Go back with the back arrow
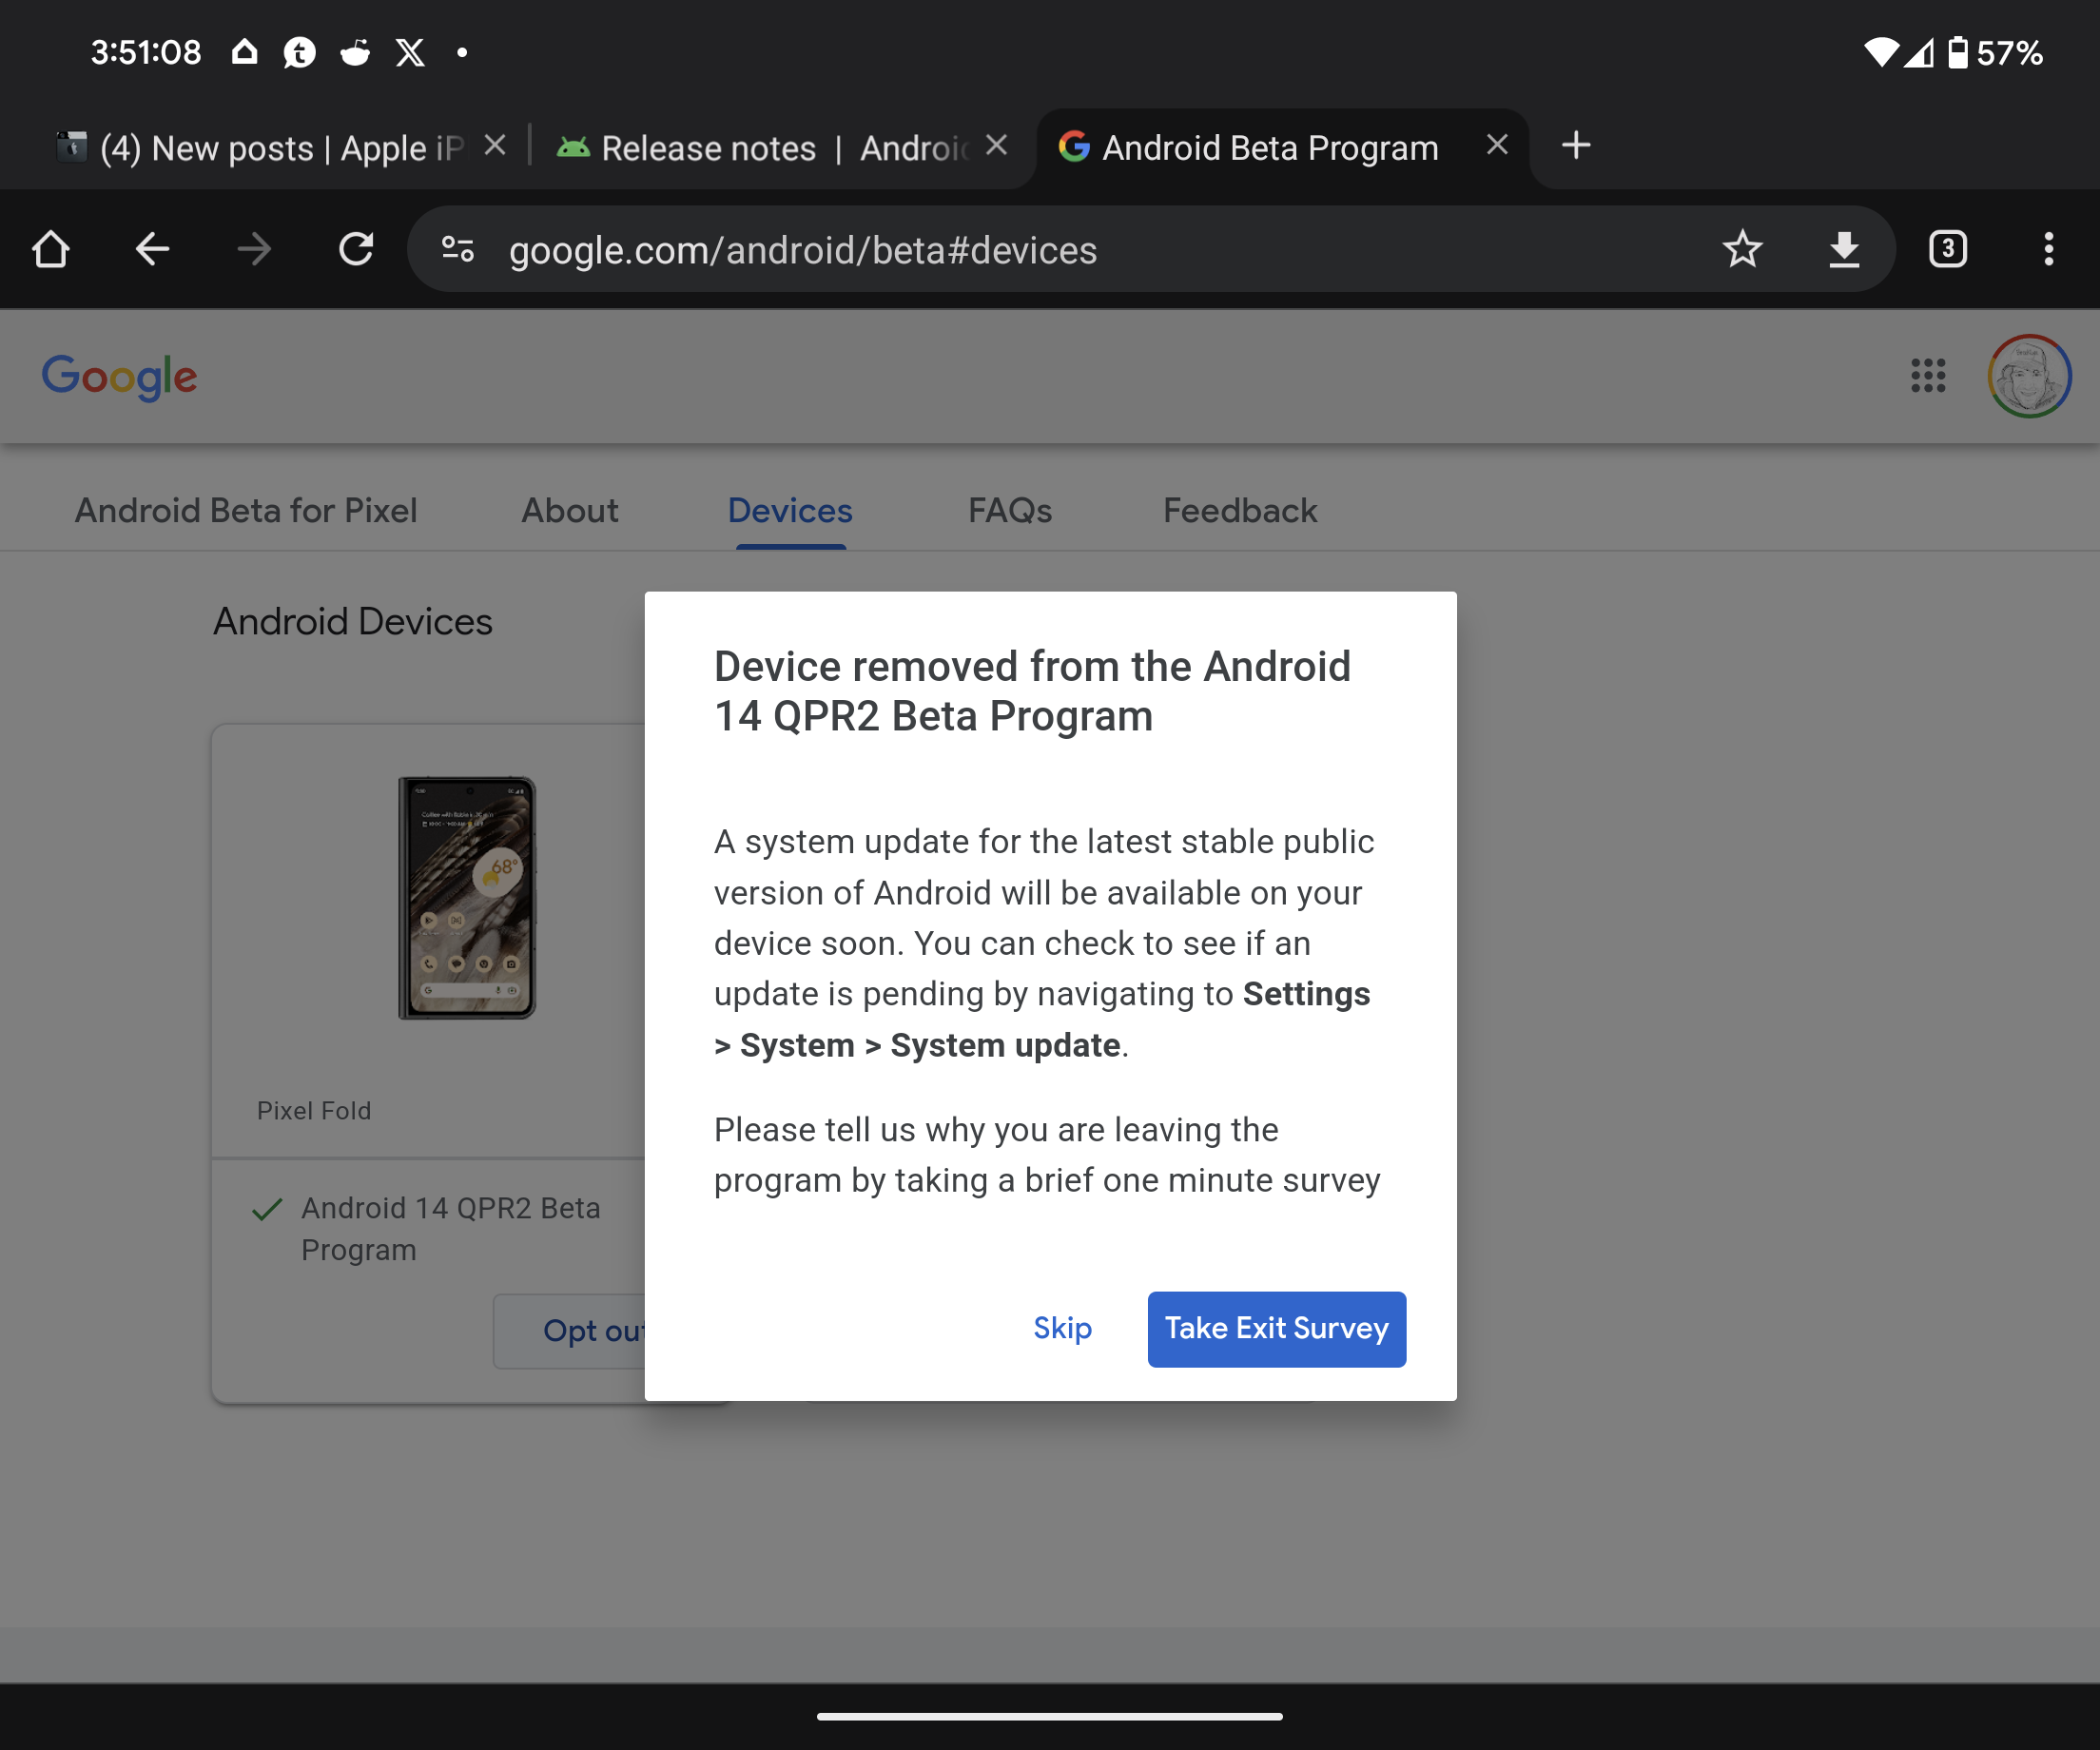2100x1750 pixels. 152,249
